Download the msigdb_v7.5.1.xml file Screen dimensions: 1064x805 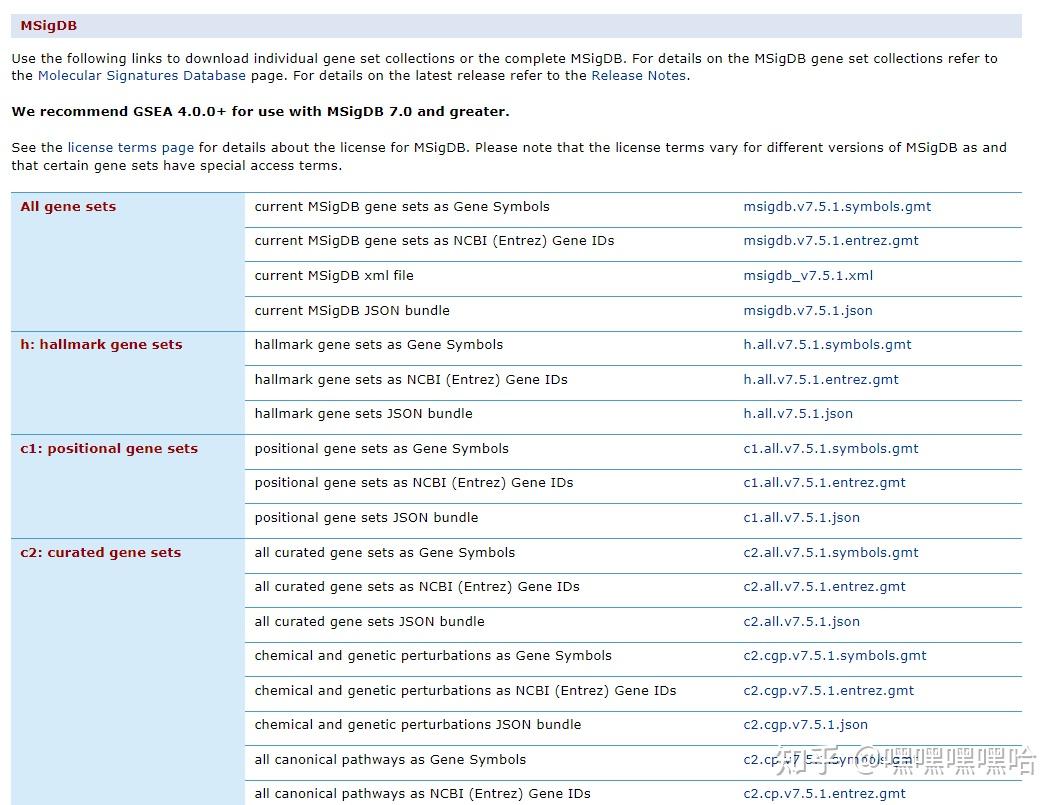click(808, 276)
